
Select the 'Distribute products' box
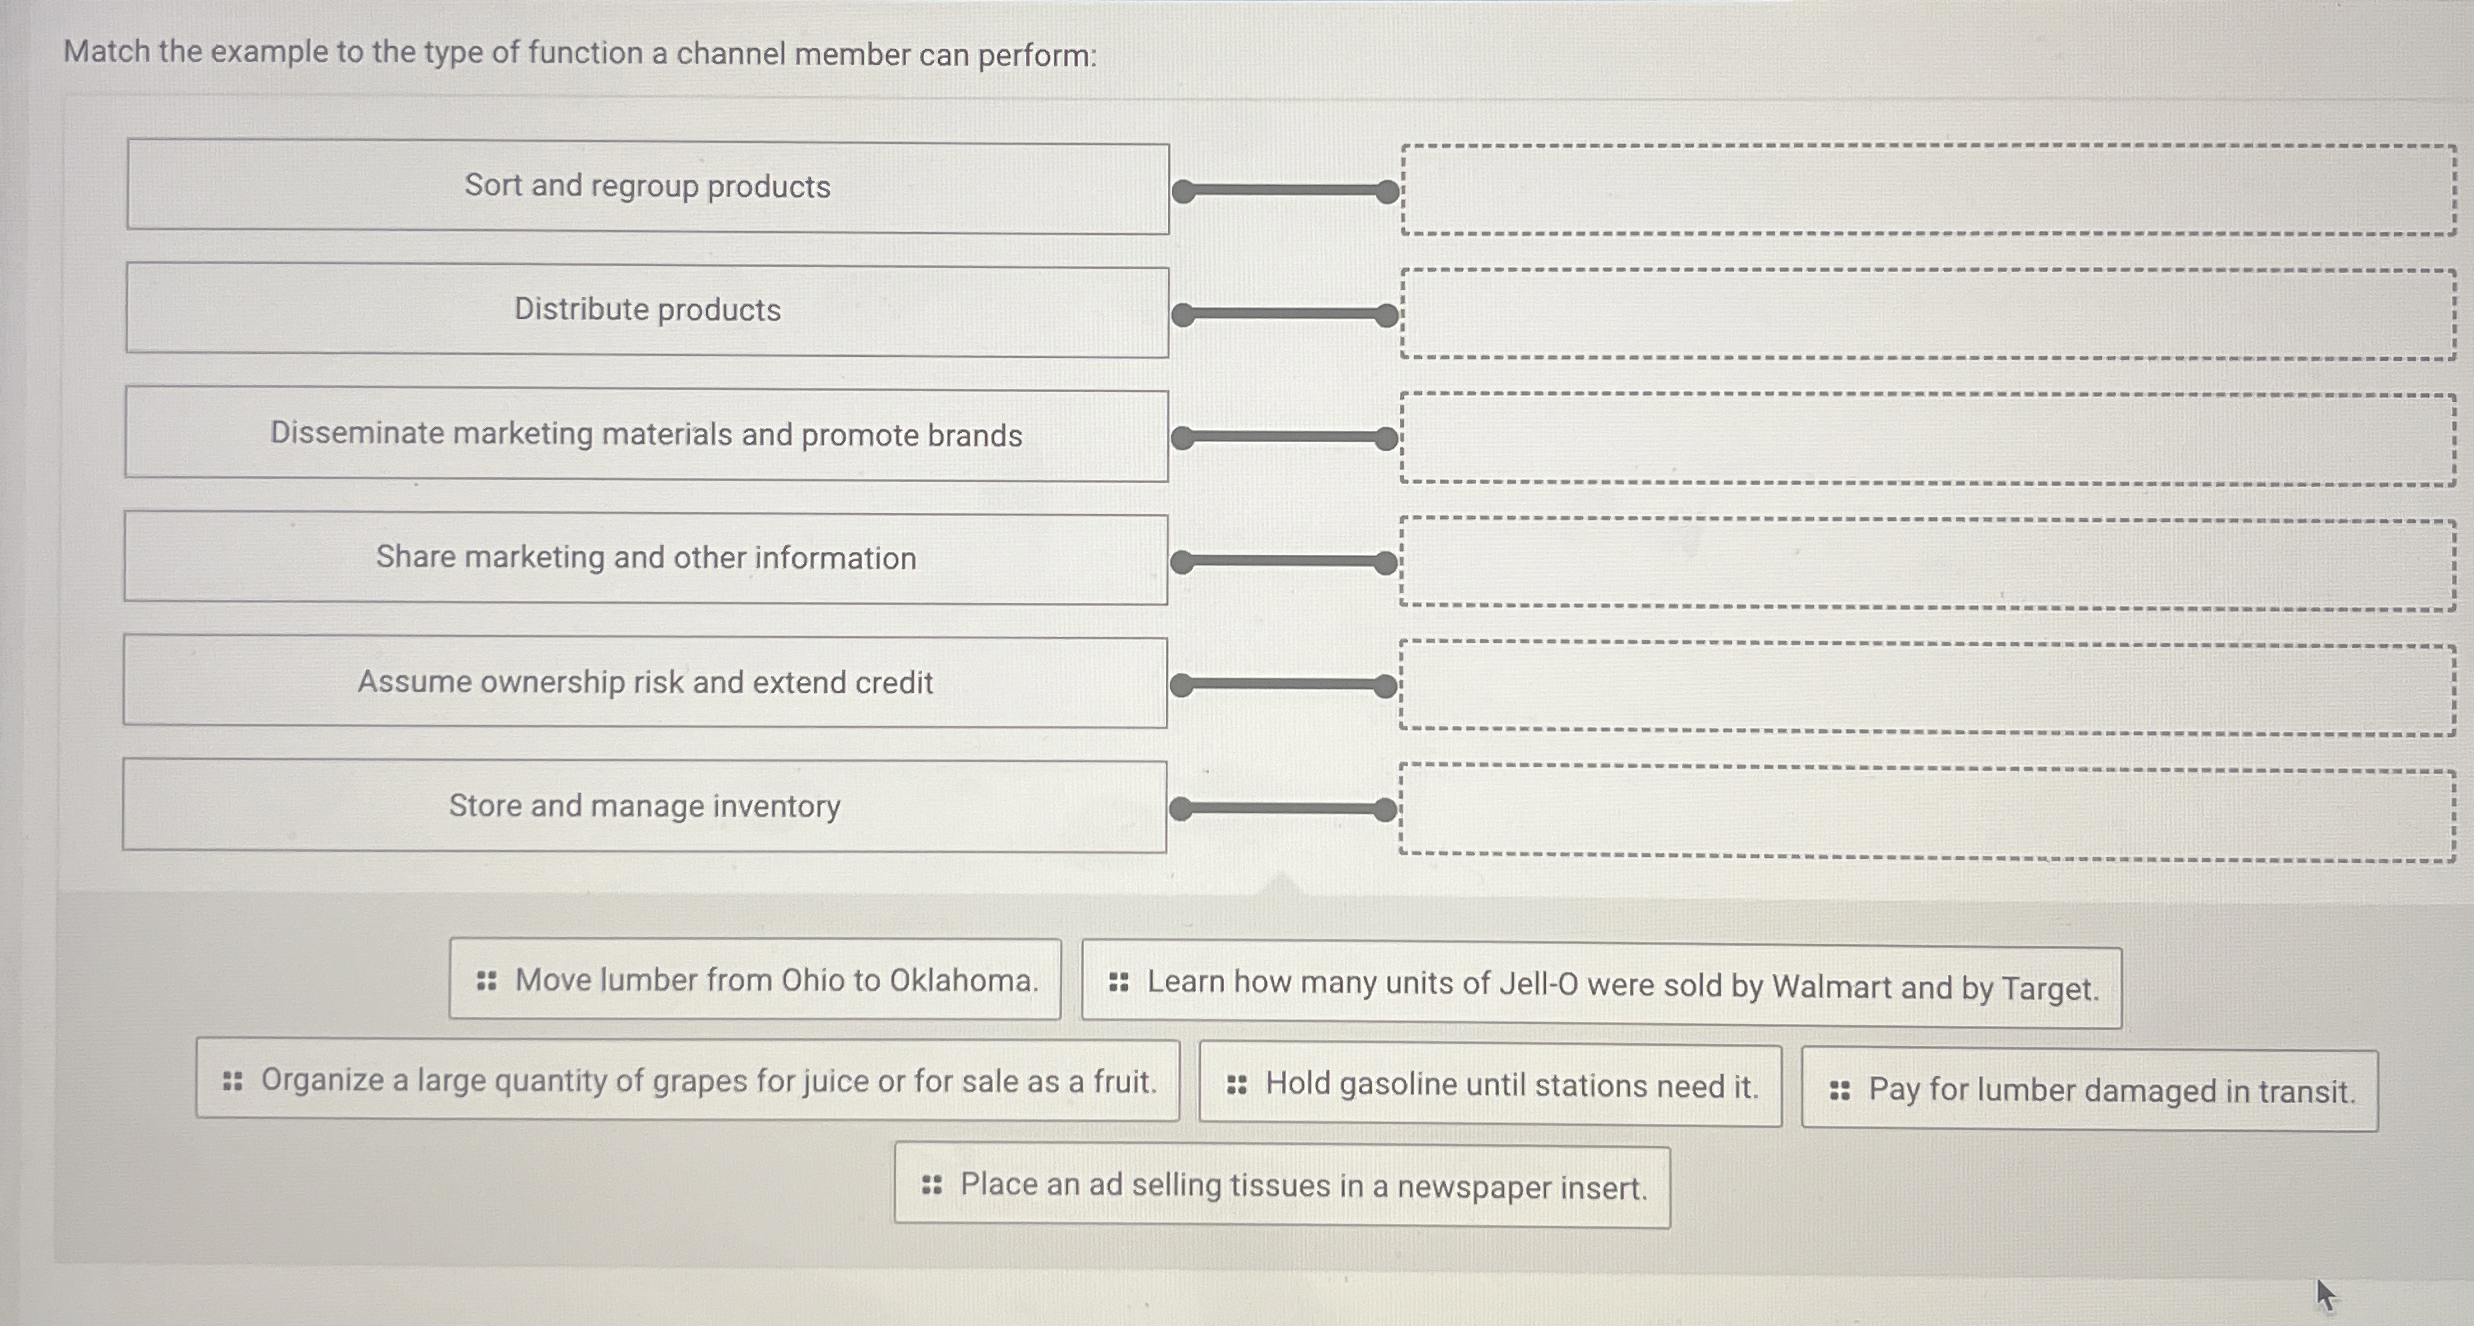click(x=648, y=310)
